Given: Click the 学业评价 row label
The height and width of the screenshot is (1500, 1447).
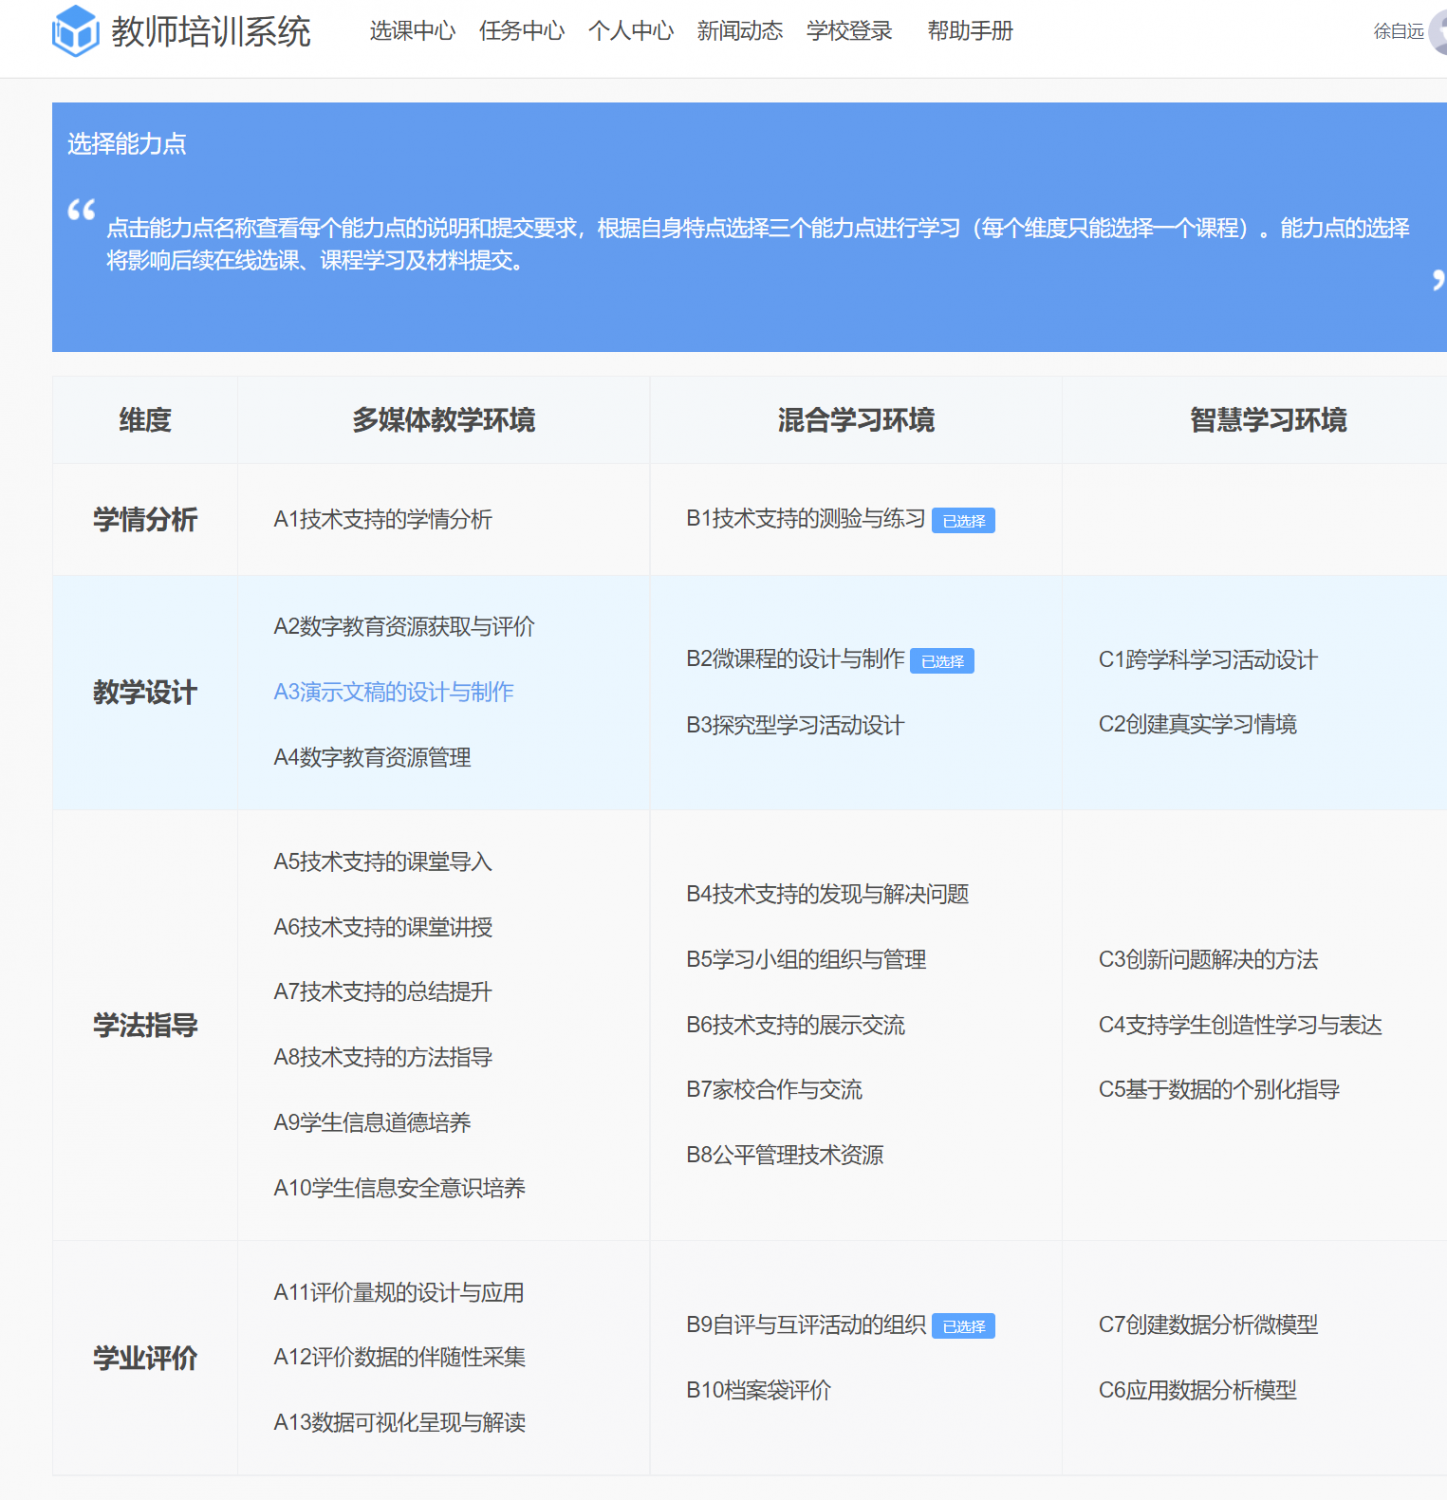Looking at the screenshot, I should [145, 1358].
